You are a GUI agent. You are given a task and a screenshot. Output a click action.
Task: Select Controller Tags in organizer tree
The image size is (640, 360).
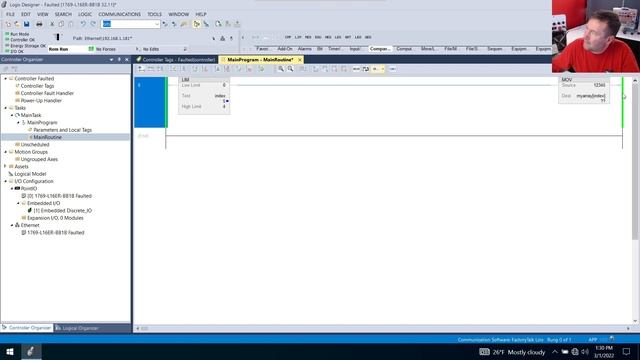(37, 86)
